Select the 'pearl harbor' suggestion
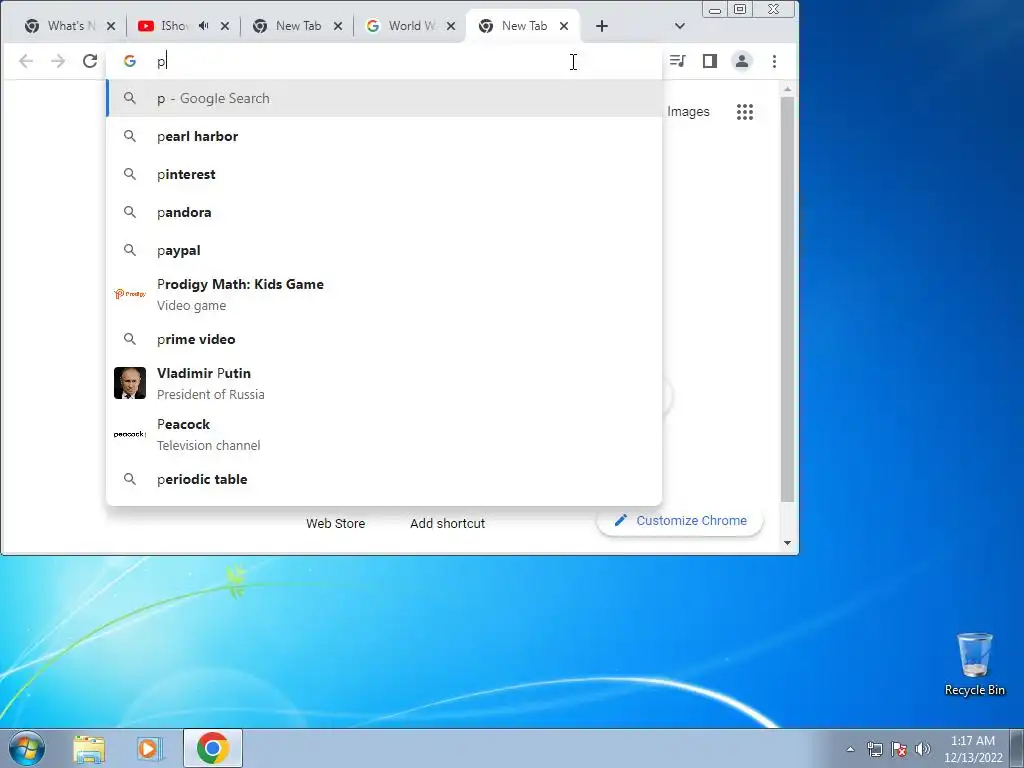Image resolution: width=1024 pixels, height=768 pixels. coord(384,136)
